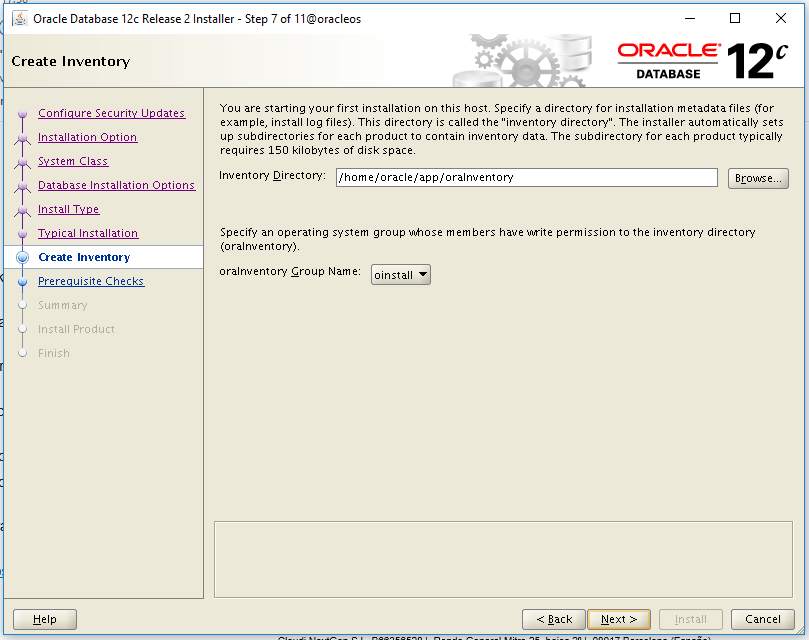Minimize the installer window
Image resolution: width=809 pixels, height=640 pixels.
pyautogui.click(x=690, y=19)
